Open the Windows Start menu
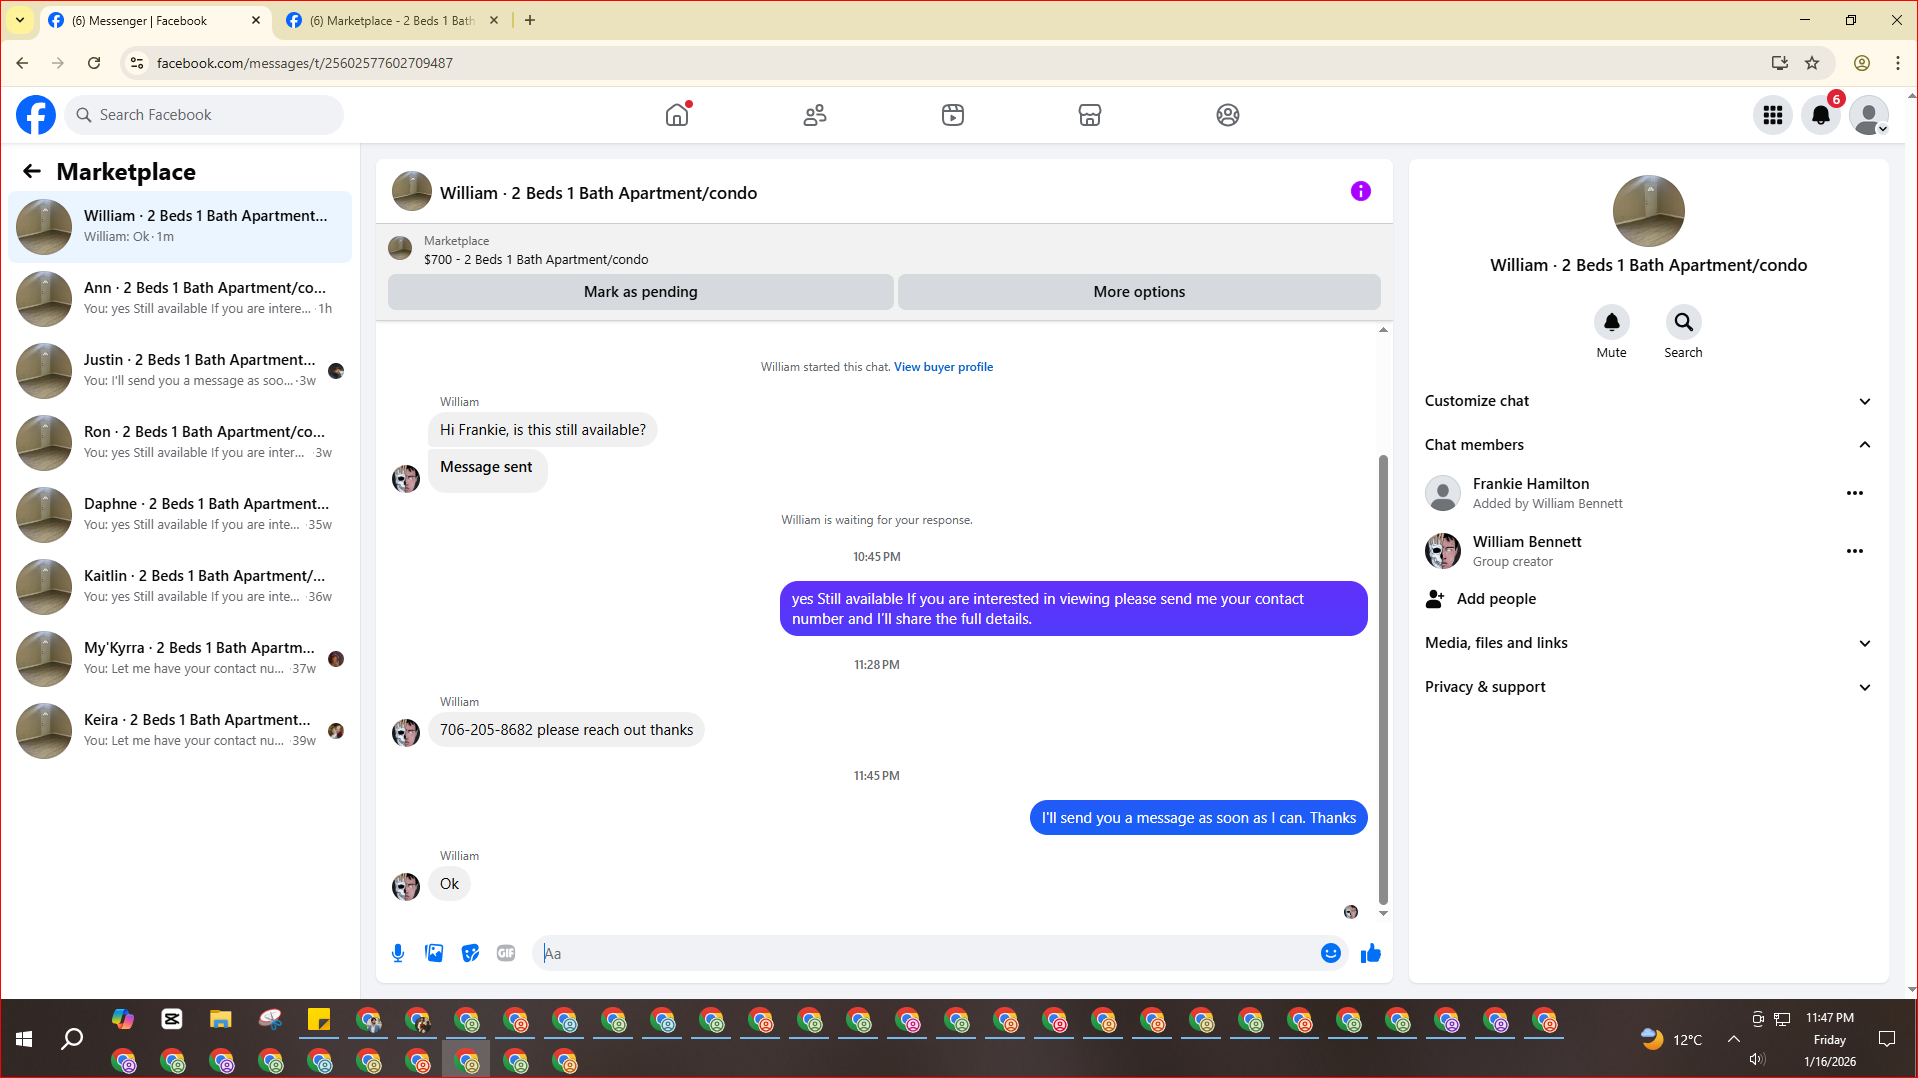This screenshot has height=1078, width=1918. [x=24, y=1039]
